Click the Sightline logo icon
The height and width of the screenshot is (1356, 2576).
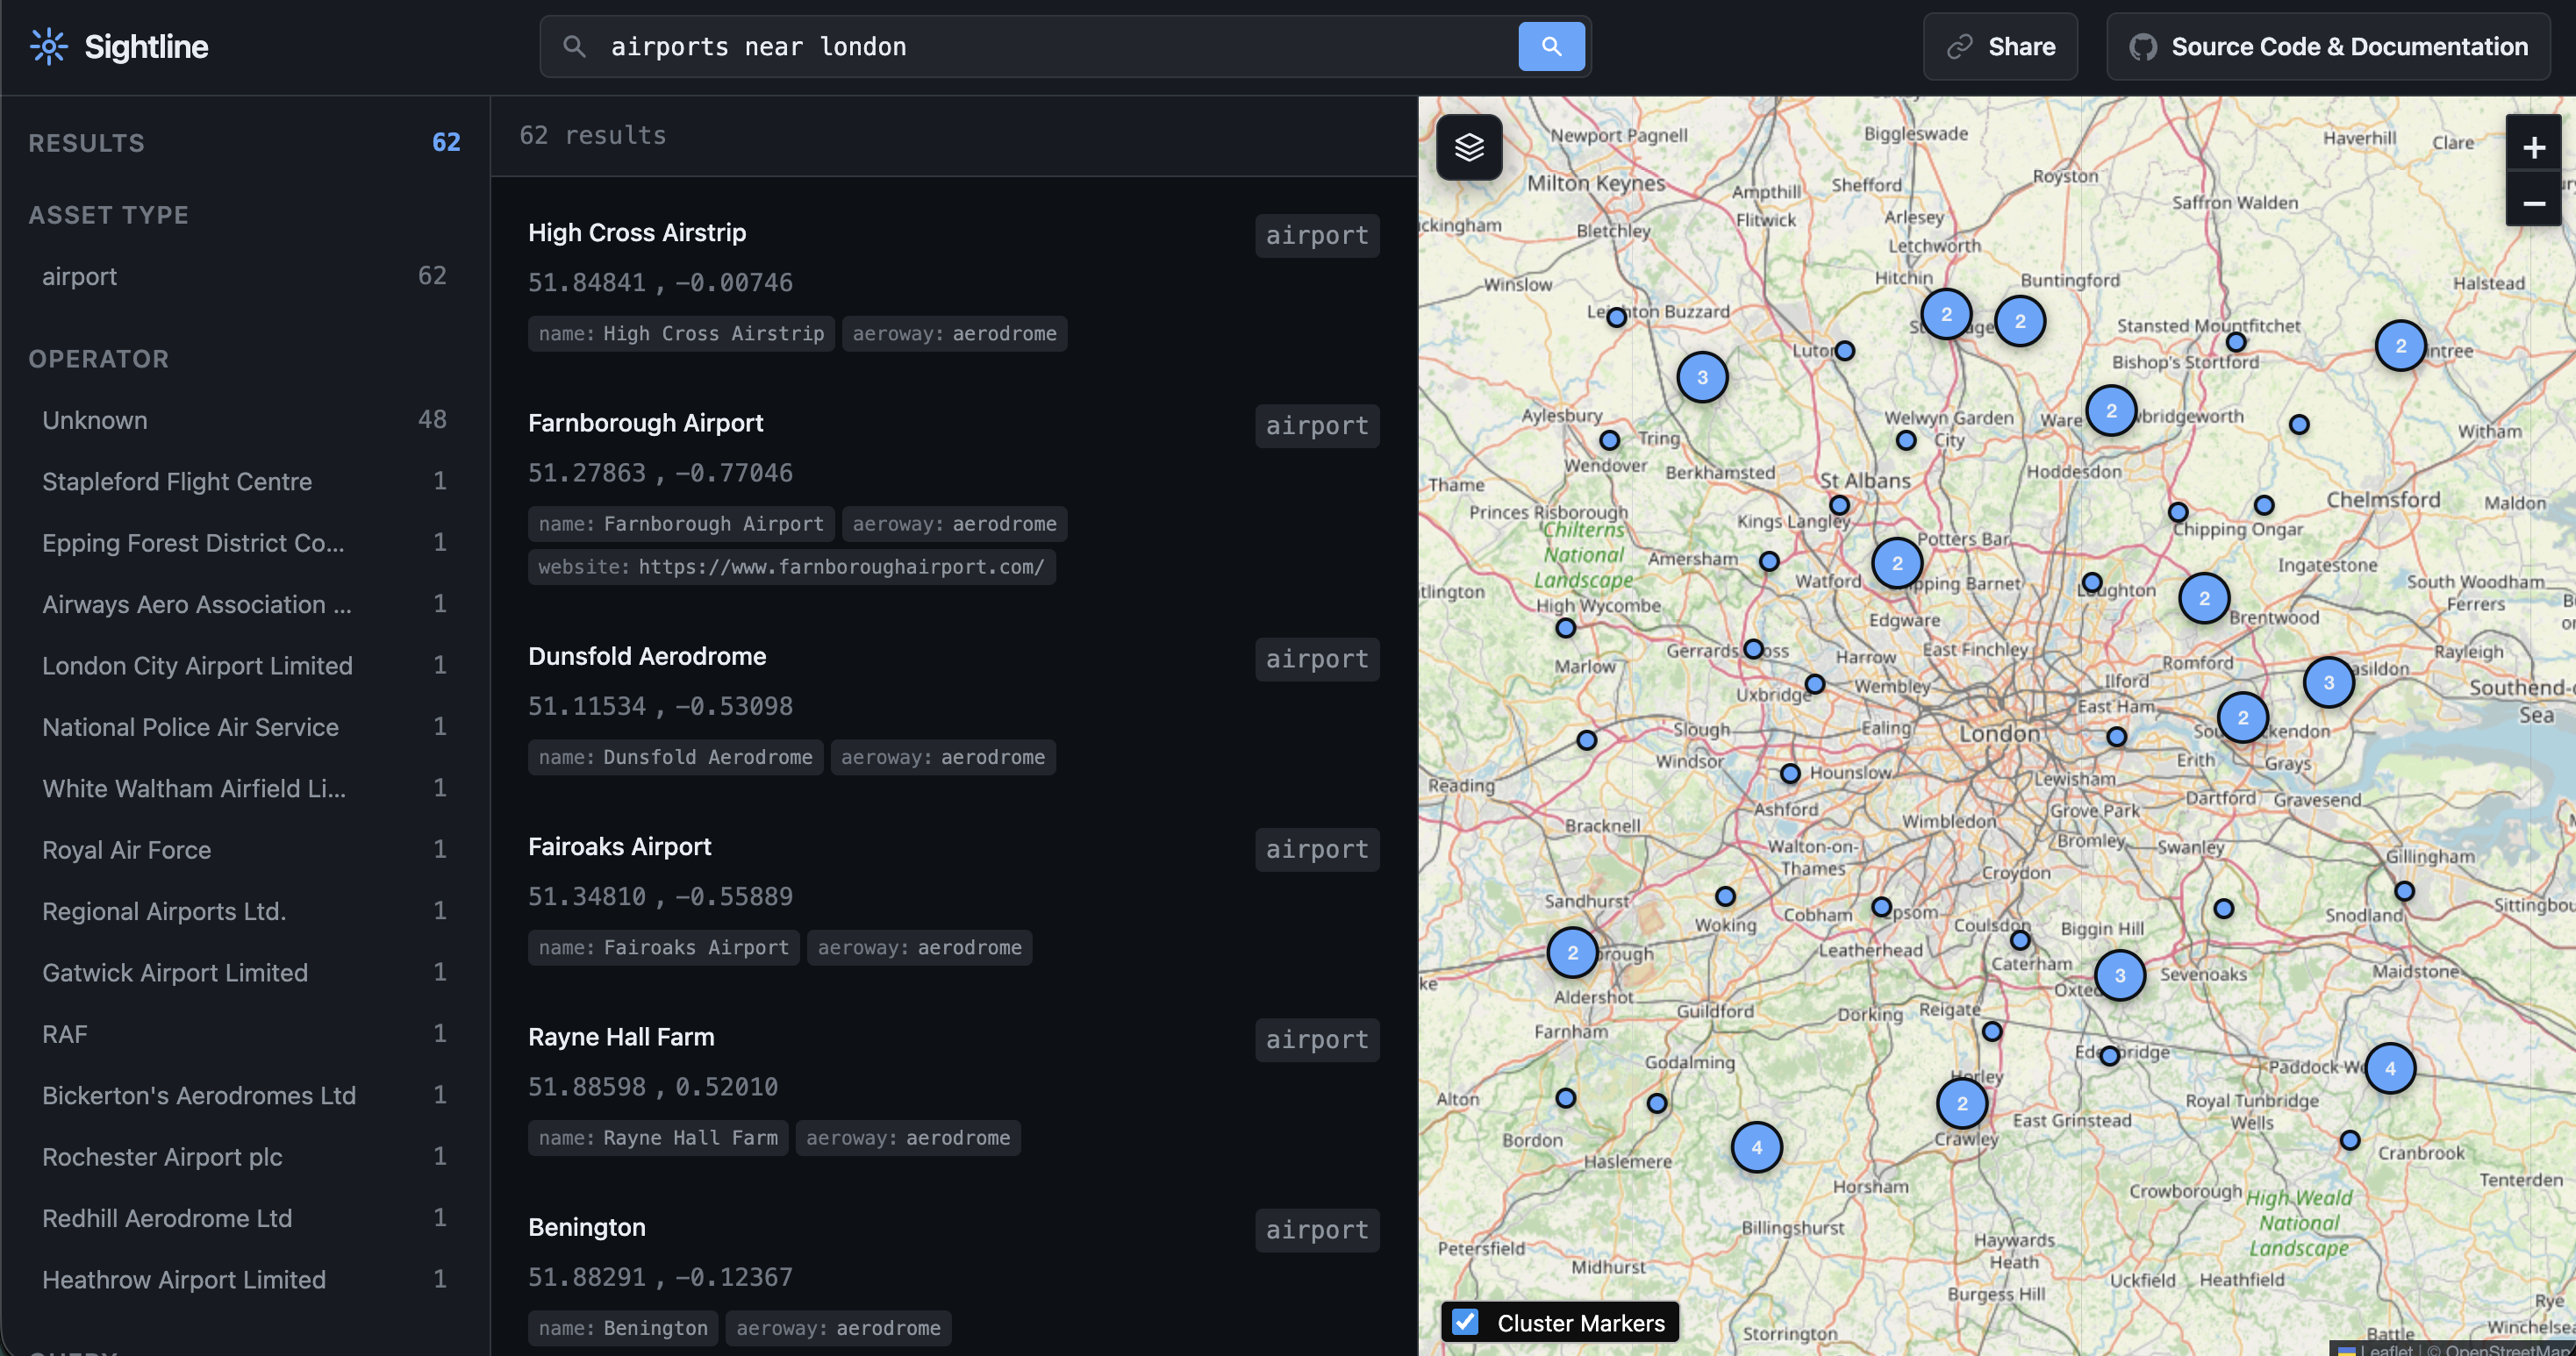tap(47, 46)
